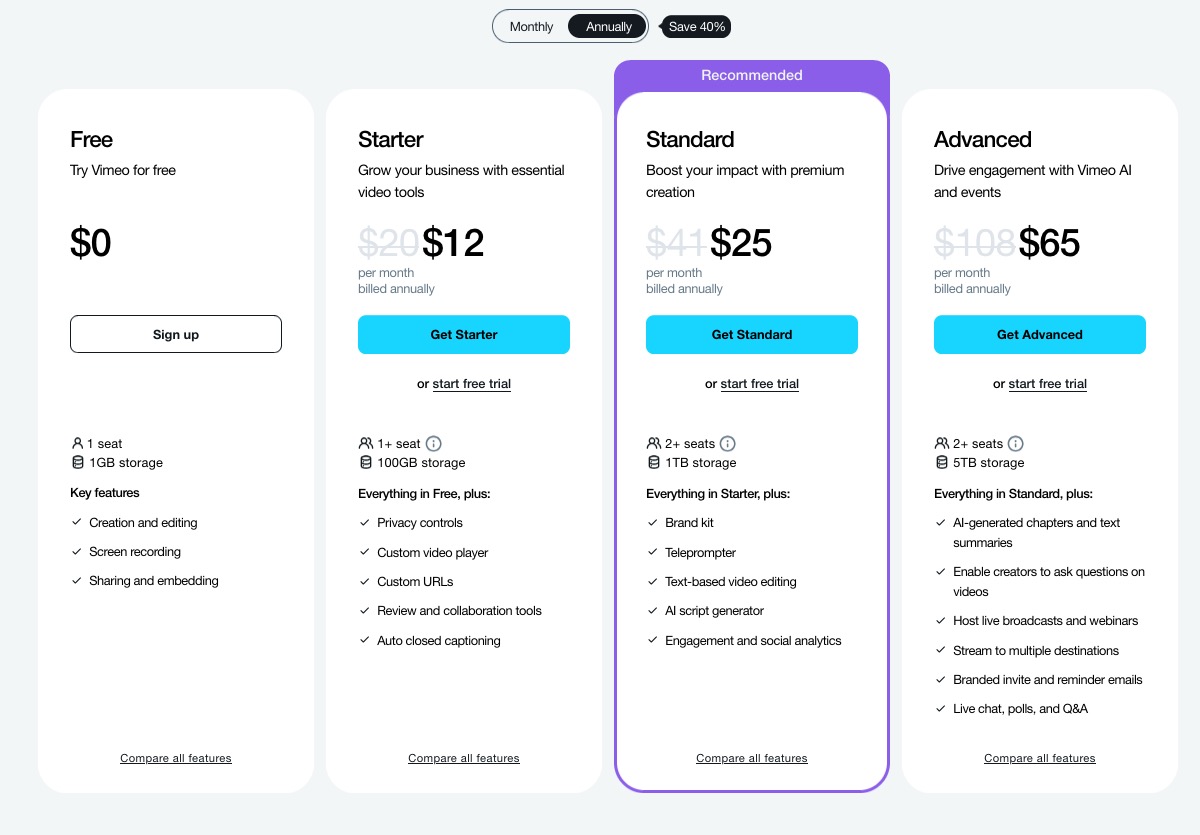Choose the Get Standard button
Screen dimensions: 1200x835
tap(752, 335)
